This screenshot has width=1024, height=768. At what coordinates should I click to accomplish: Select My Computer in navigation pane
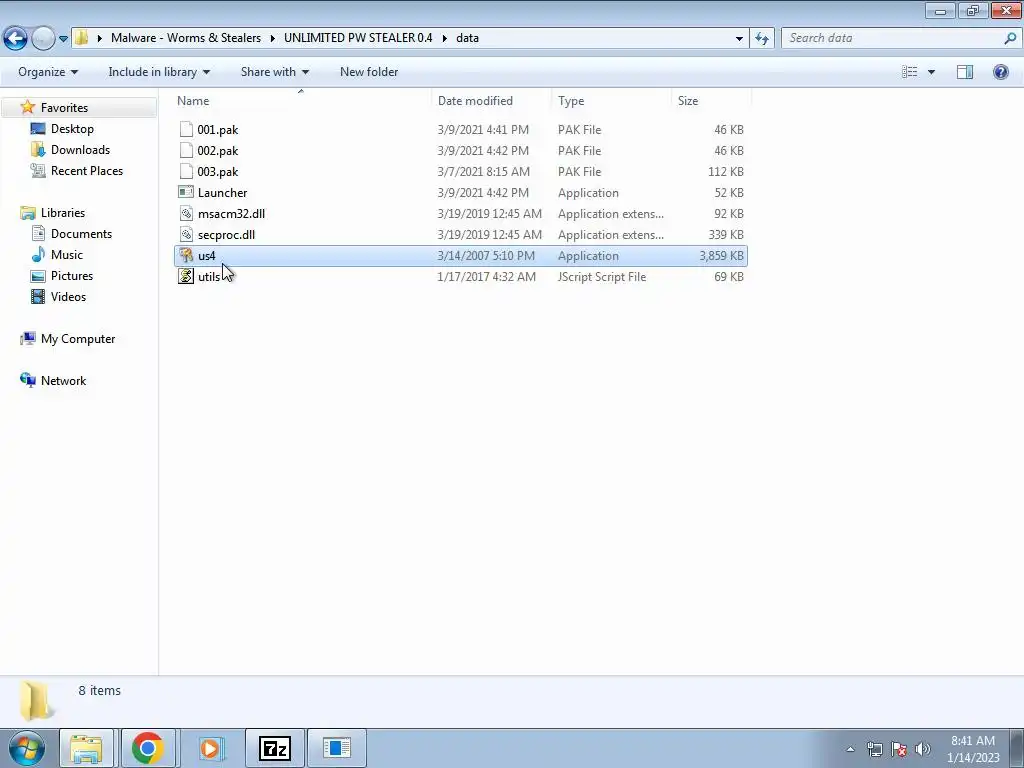point(78,339)
